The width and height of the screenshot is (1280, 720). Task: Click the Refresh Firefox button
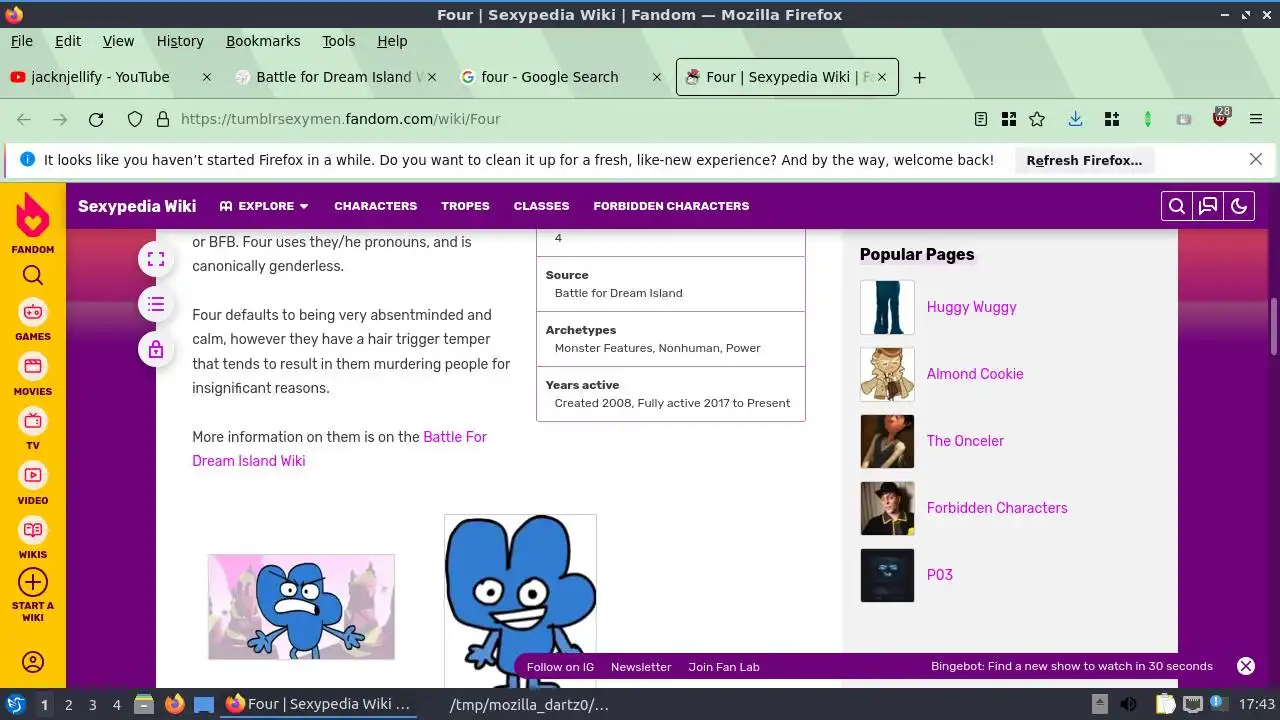1084,160
